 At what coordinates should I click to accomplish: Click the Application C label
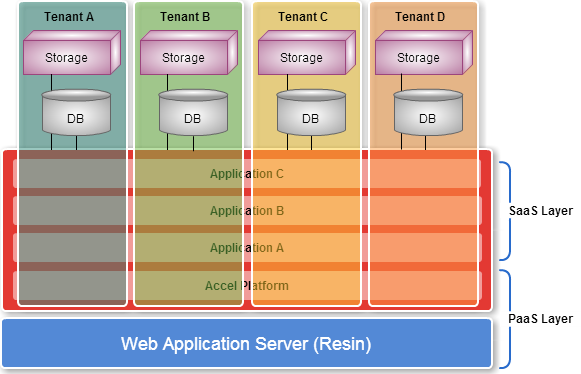(x=247, y=174)
